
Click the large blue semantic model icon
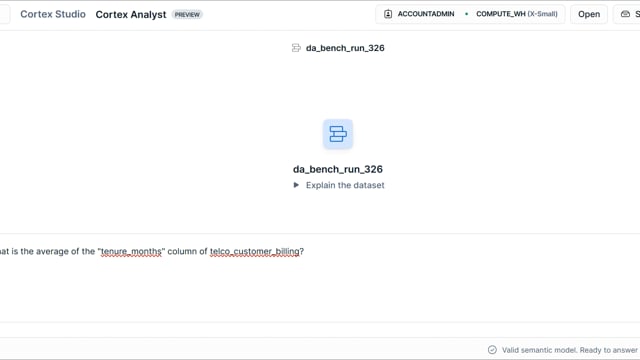point(338,134)
